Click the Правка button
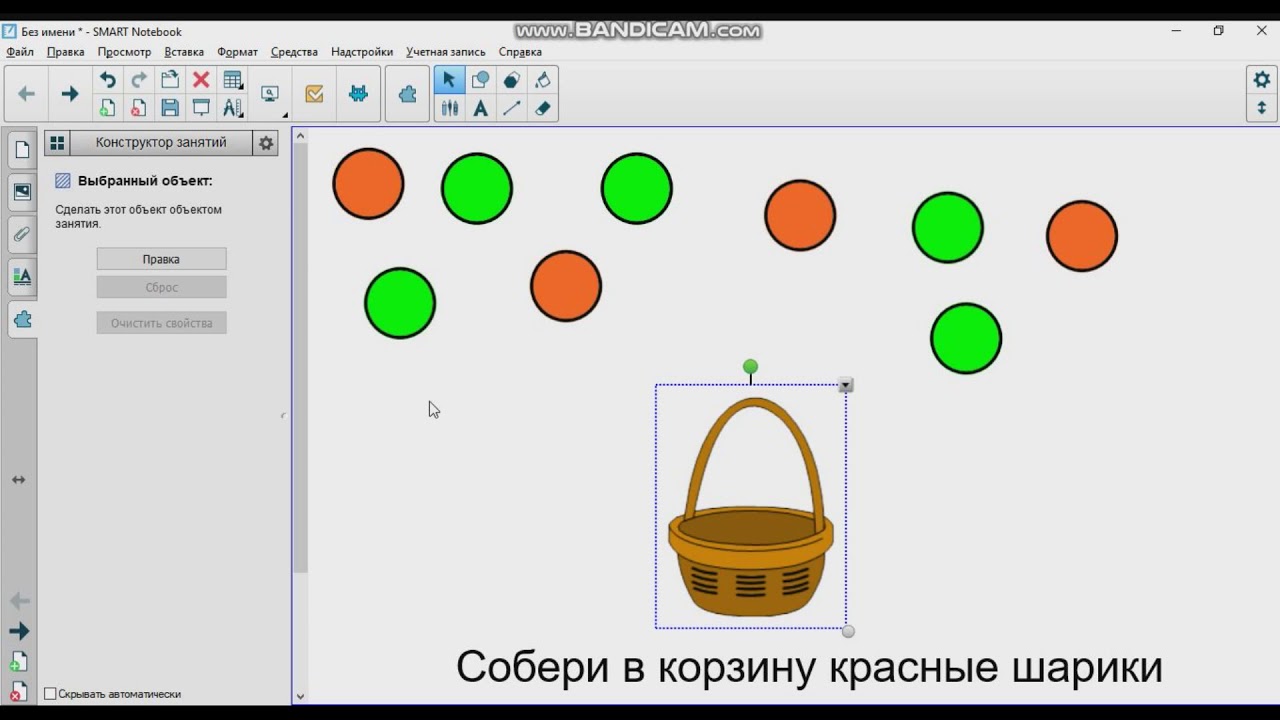1280x720 pixels. (x=161, y=259)
